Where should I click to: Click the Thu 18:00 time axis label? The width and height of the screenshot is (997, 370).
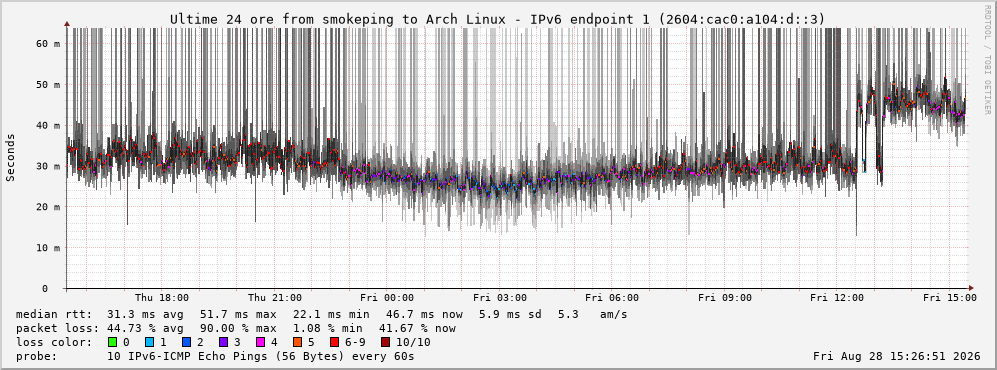point(162,298)
